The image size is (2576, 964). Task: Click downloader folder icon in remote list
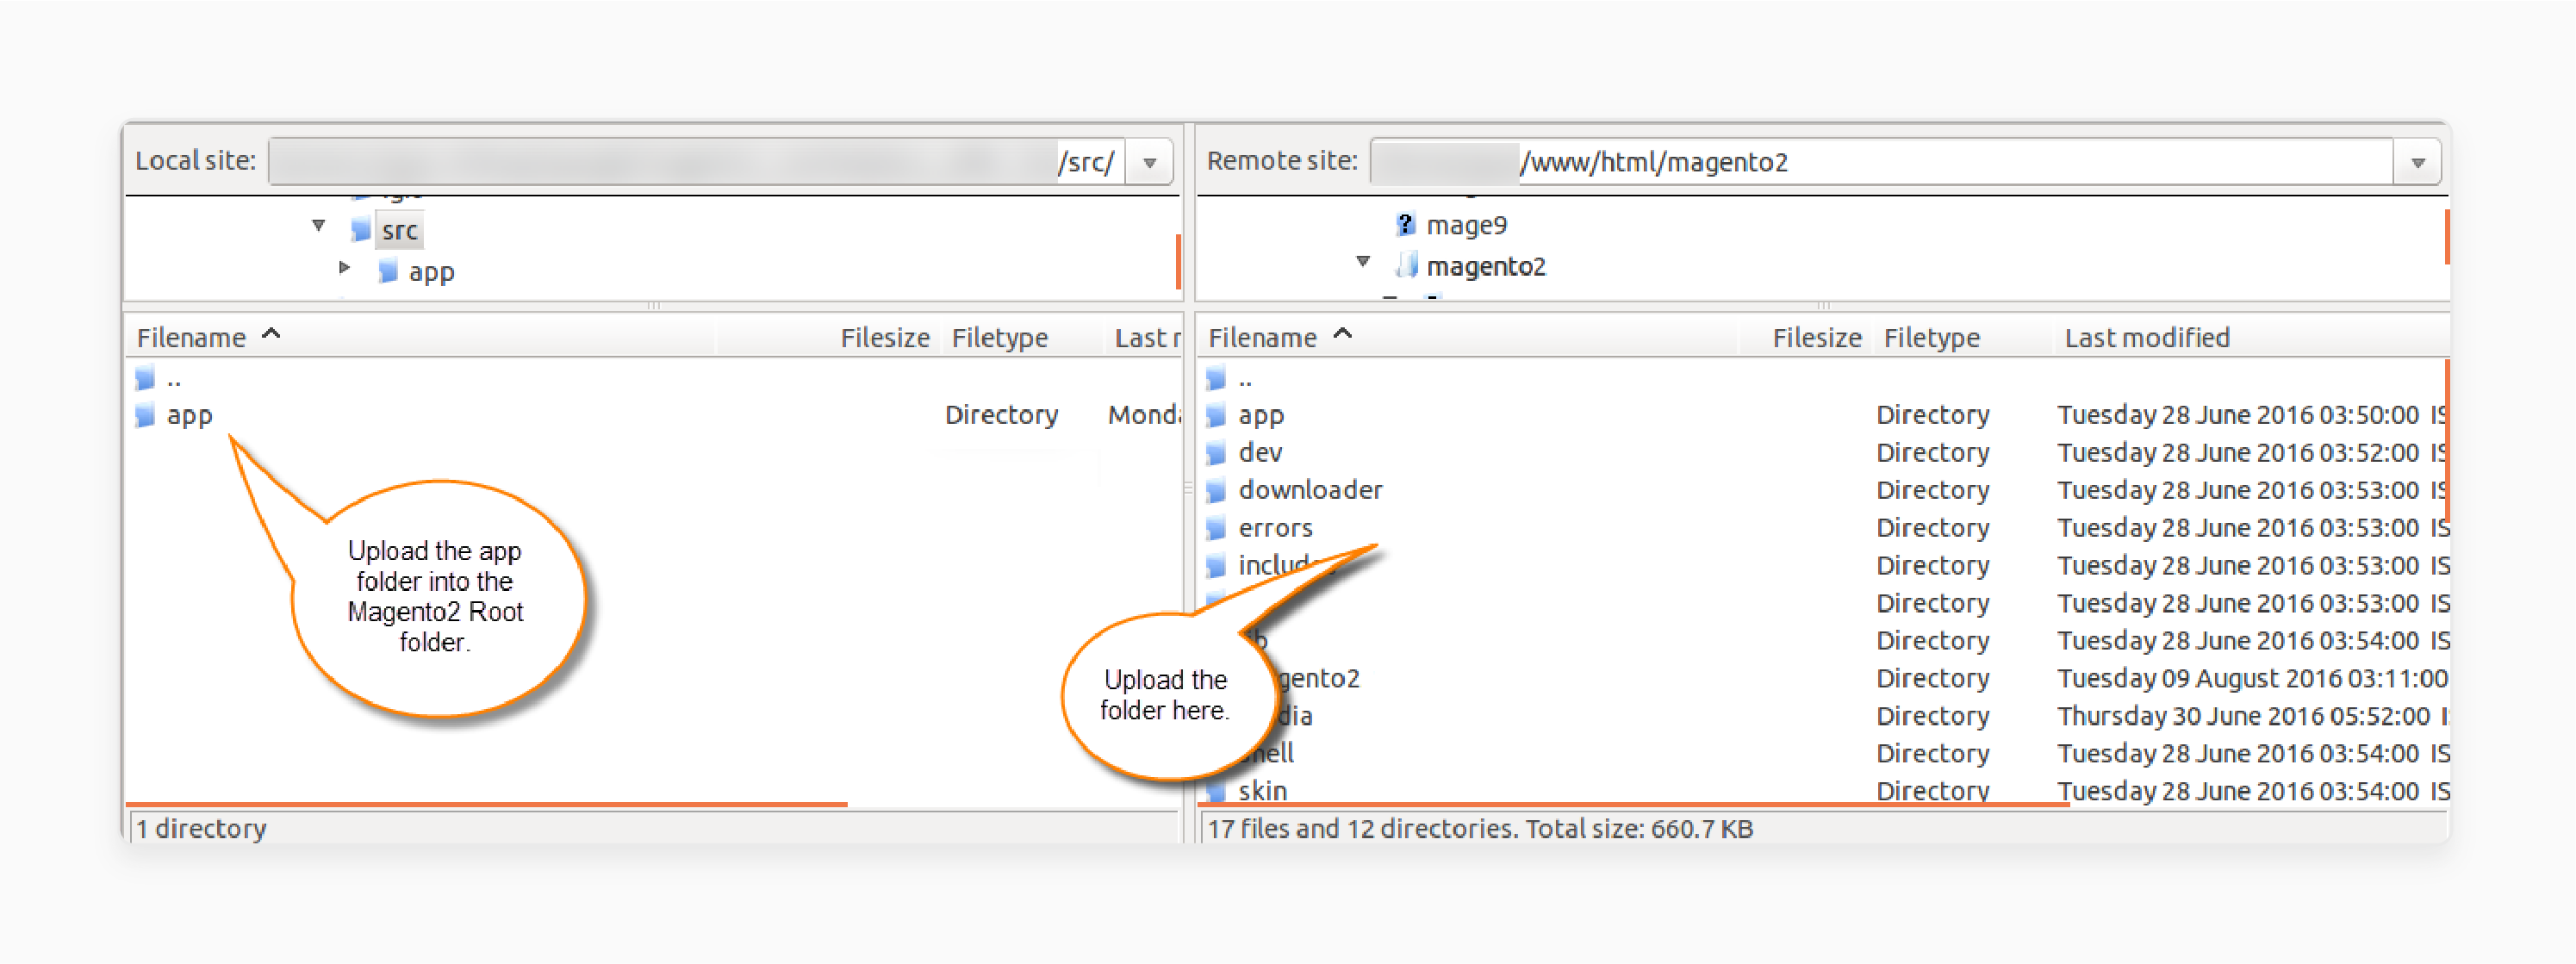(x=1217, y=490)
